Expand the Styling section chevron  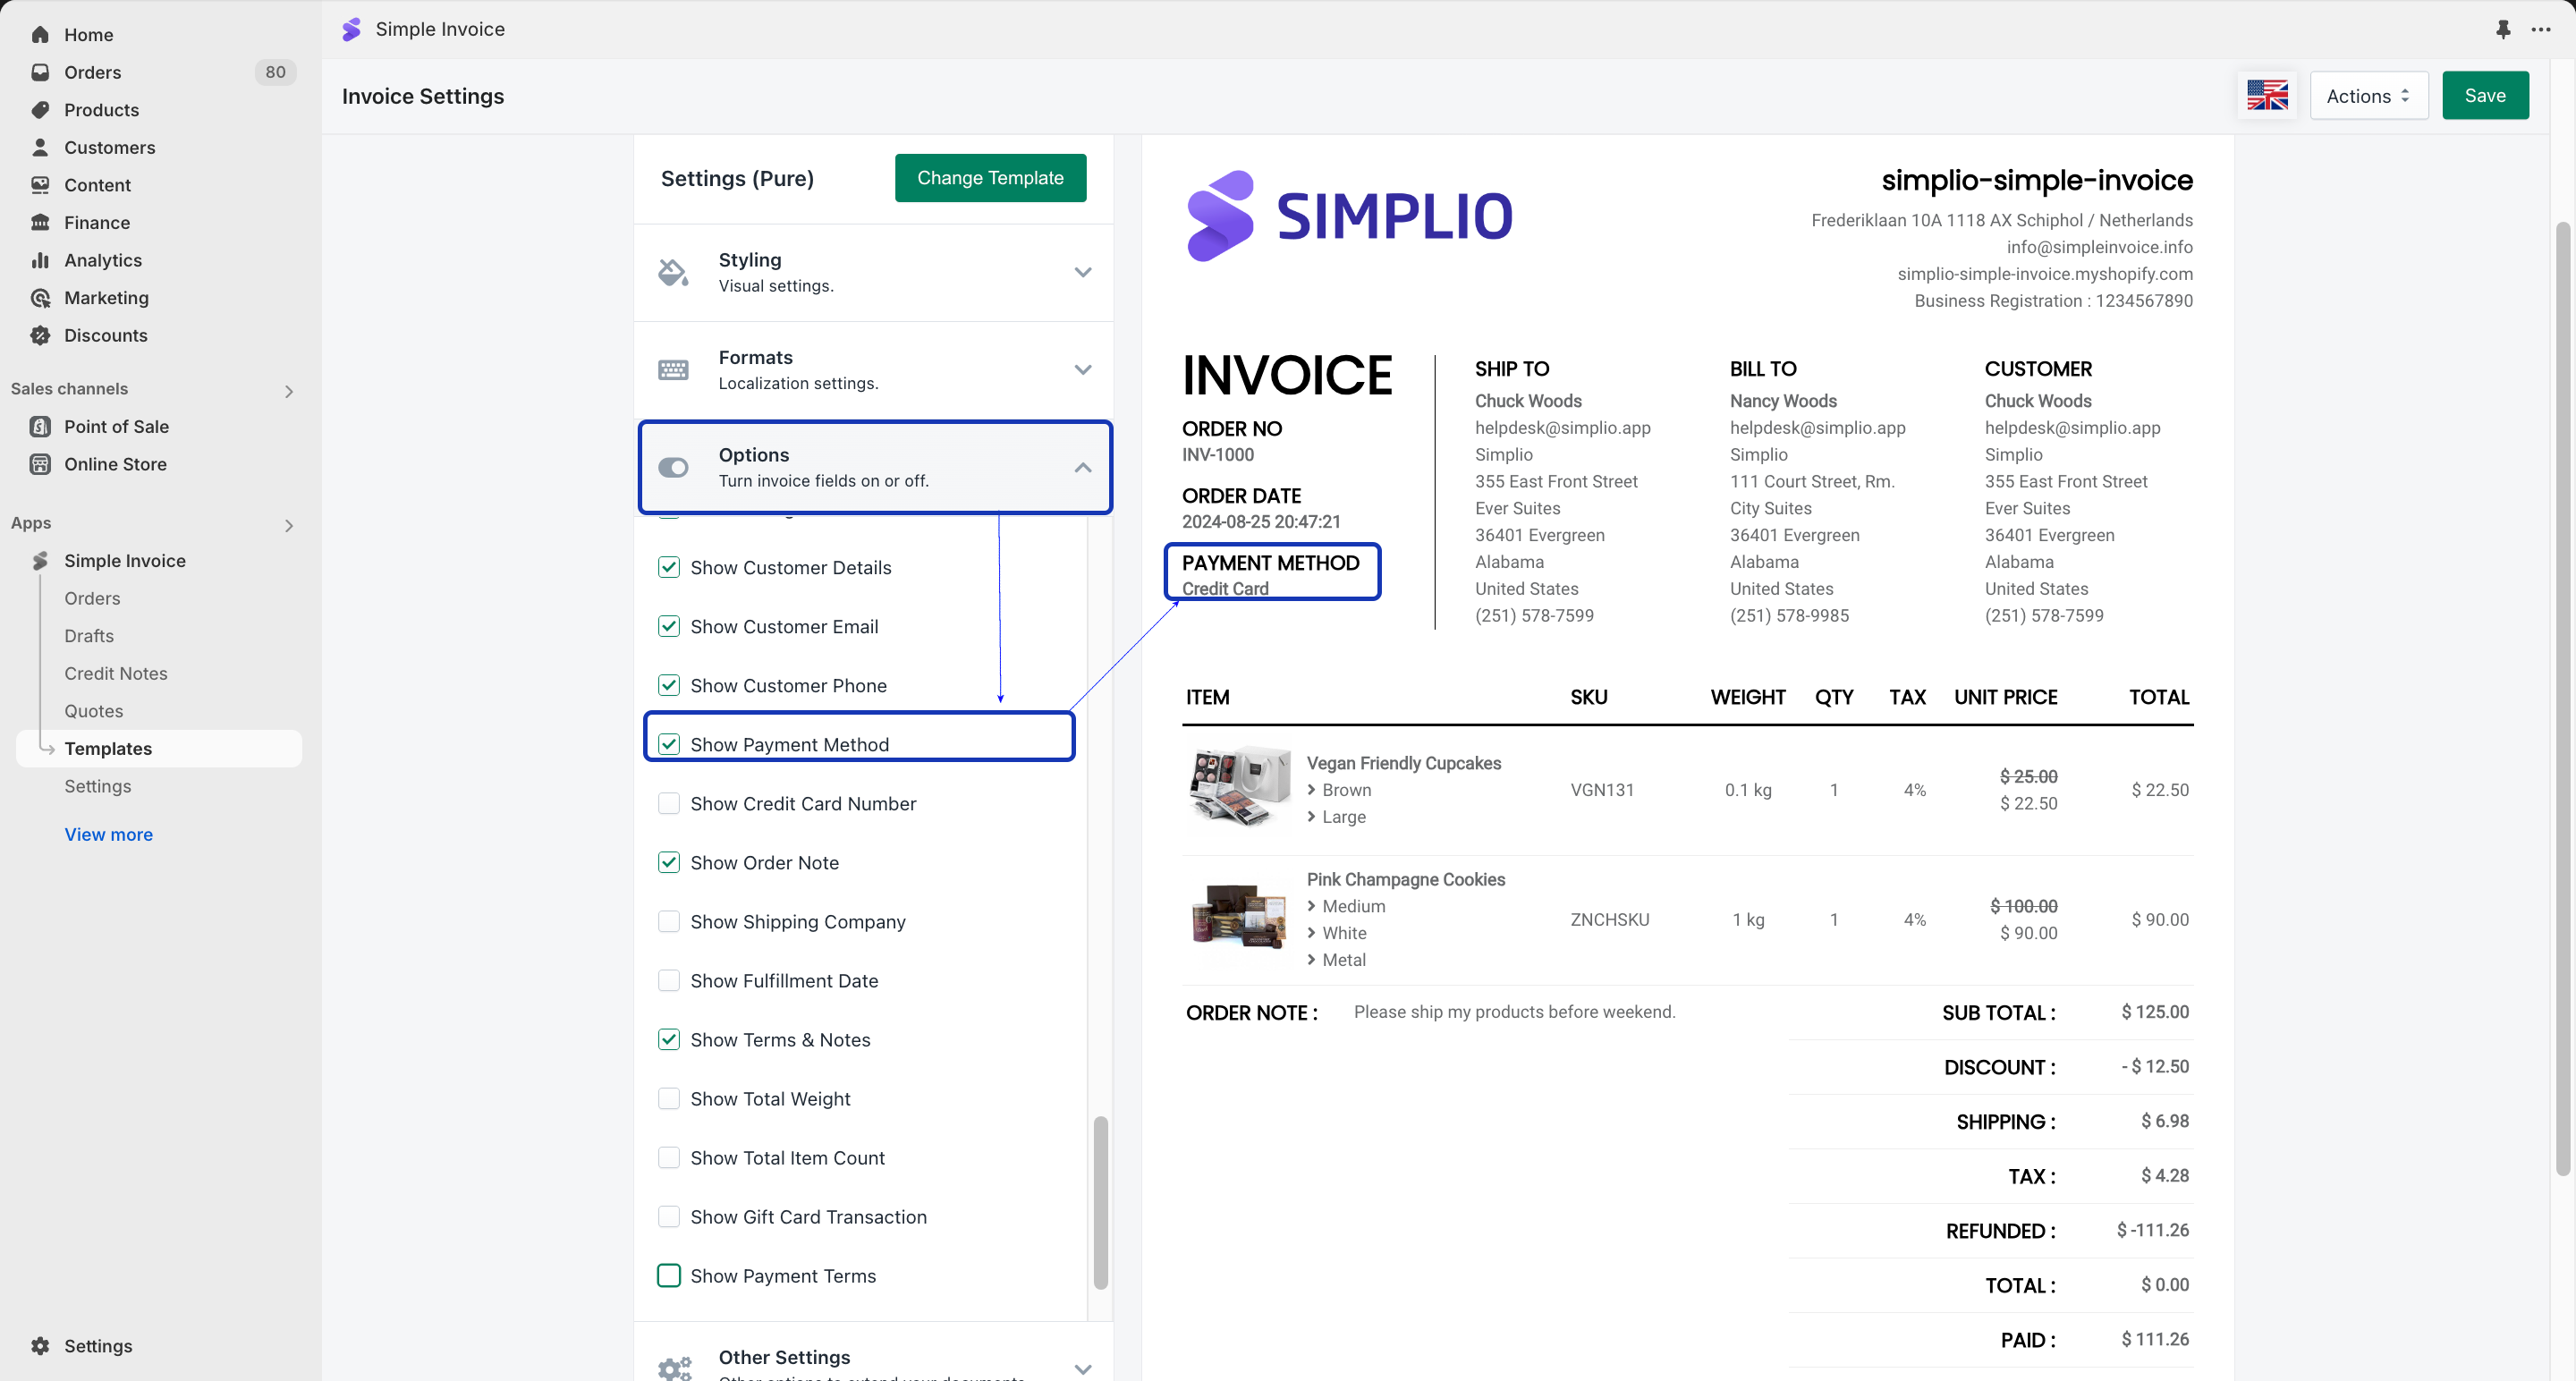(x=1083, y=272)
